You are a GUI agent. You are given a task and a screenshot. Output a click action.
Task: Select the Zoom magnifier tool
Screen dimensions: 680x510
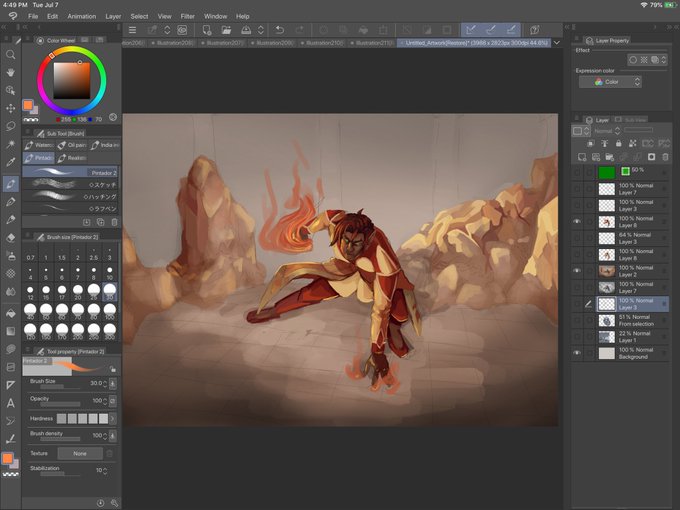[10, 54]
